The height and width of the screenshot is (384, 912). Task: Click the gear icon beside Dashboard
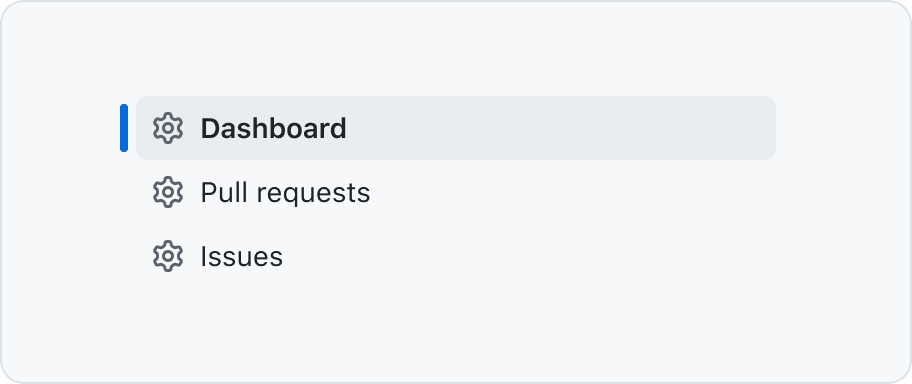(168, 128)
